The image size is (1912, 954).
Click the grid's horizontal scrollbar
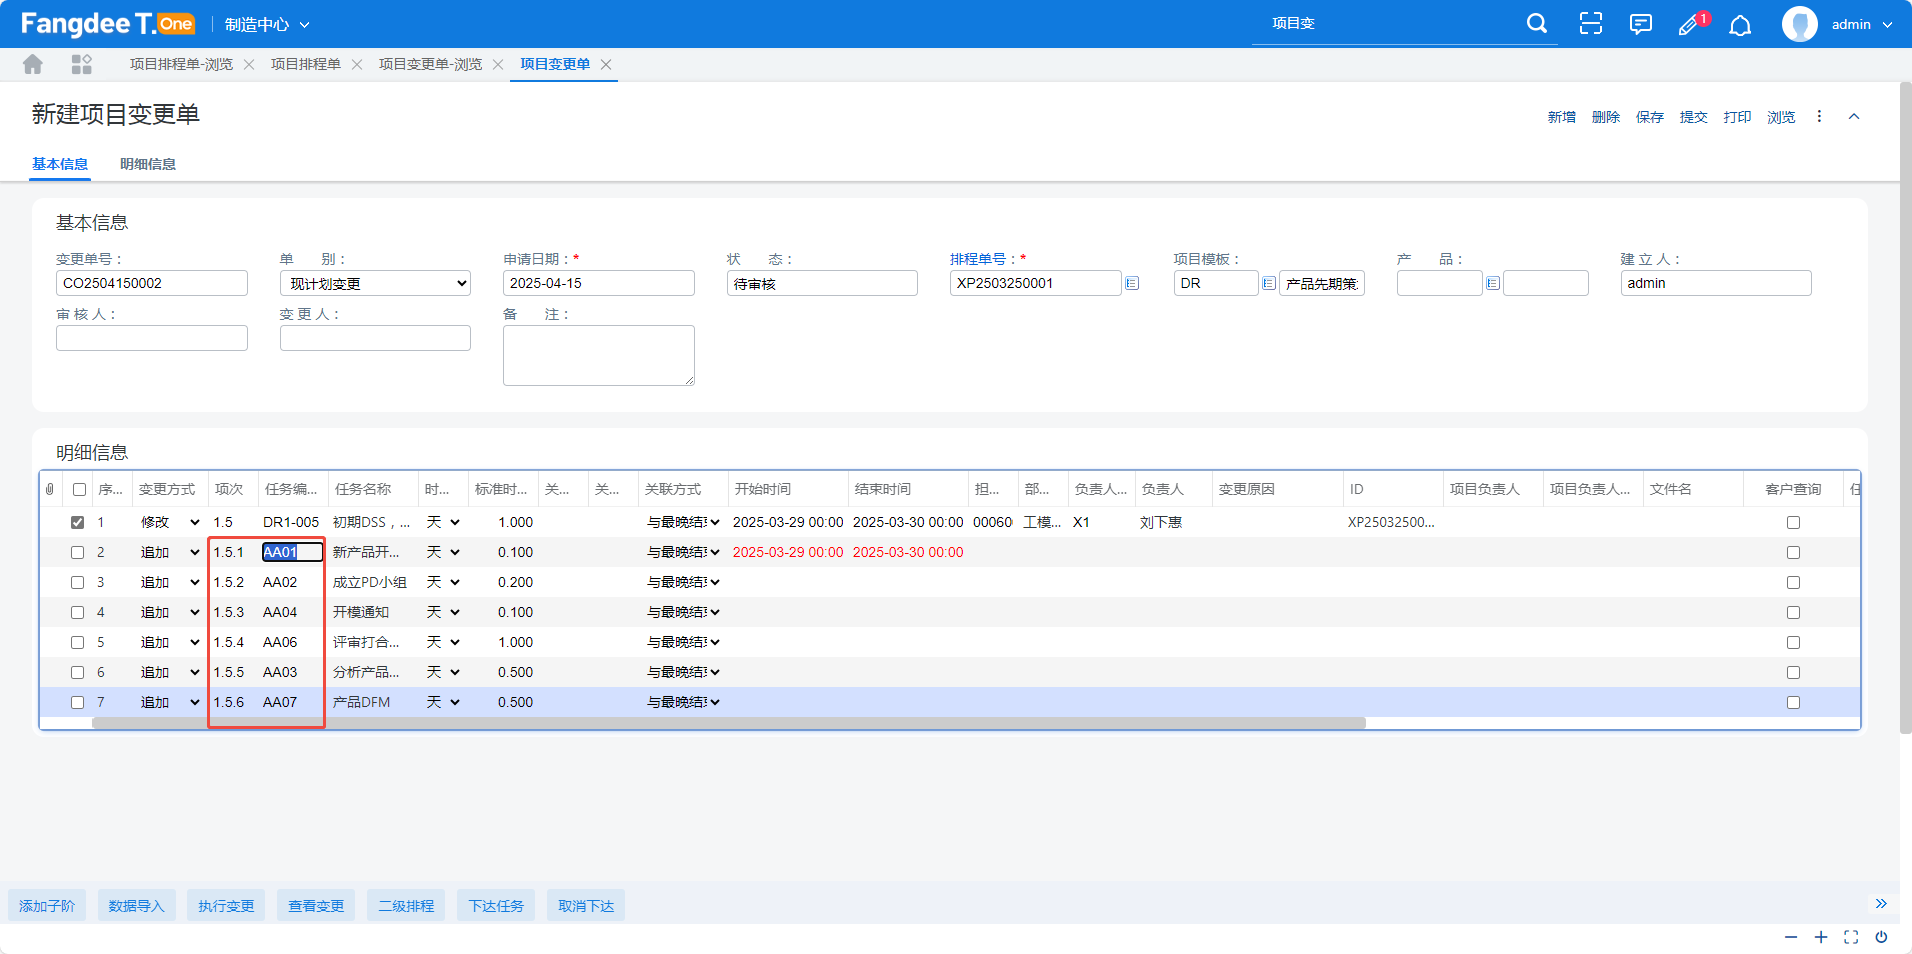pyautogui.click(x=728, y=723)
